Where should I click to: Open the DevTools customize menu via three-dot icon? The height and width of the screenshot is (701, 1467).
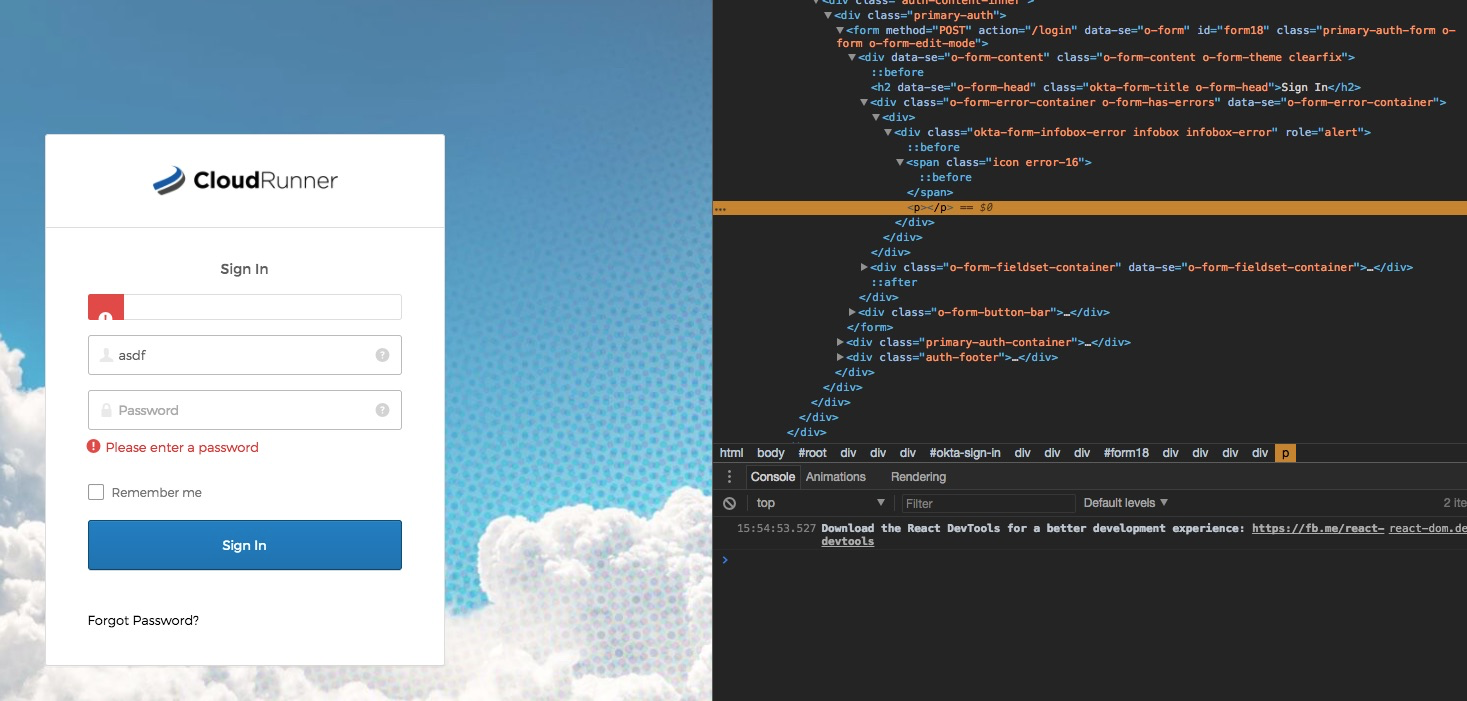click(729, 477)
